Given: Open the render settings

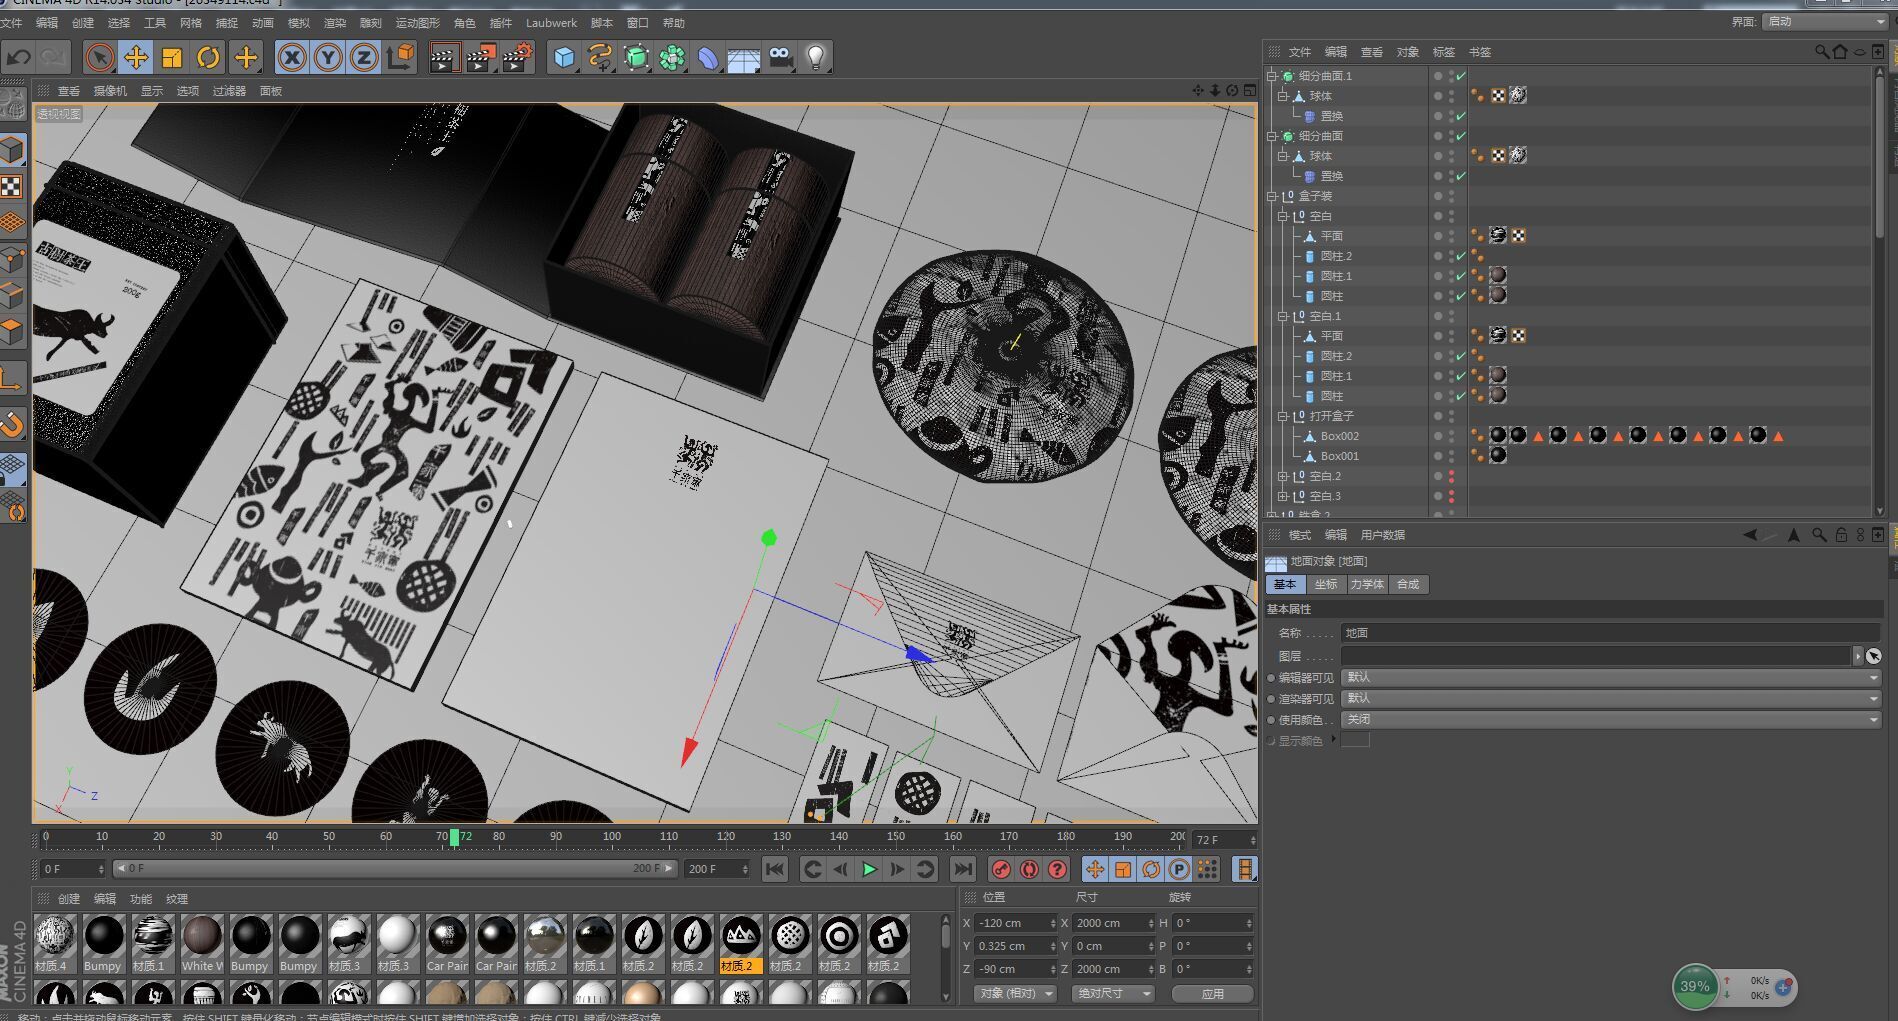Looking at the screenshot, I should point(518,57).
